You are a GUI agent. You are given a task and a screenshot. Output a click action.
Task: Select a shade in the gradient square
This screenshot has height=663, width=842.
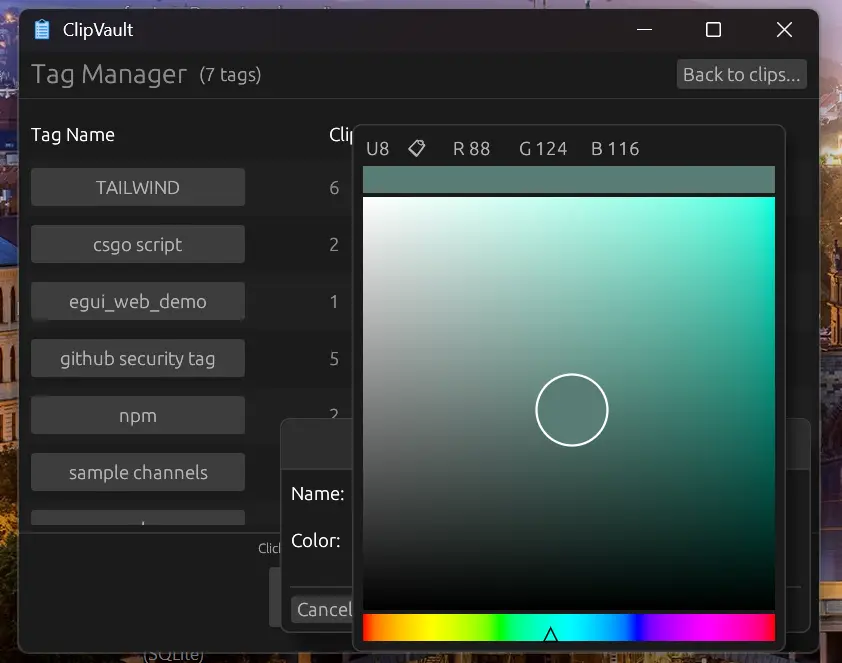point(571,410)
